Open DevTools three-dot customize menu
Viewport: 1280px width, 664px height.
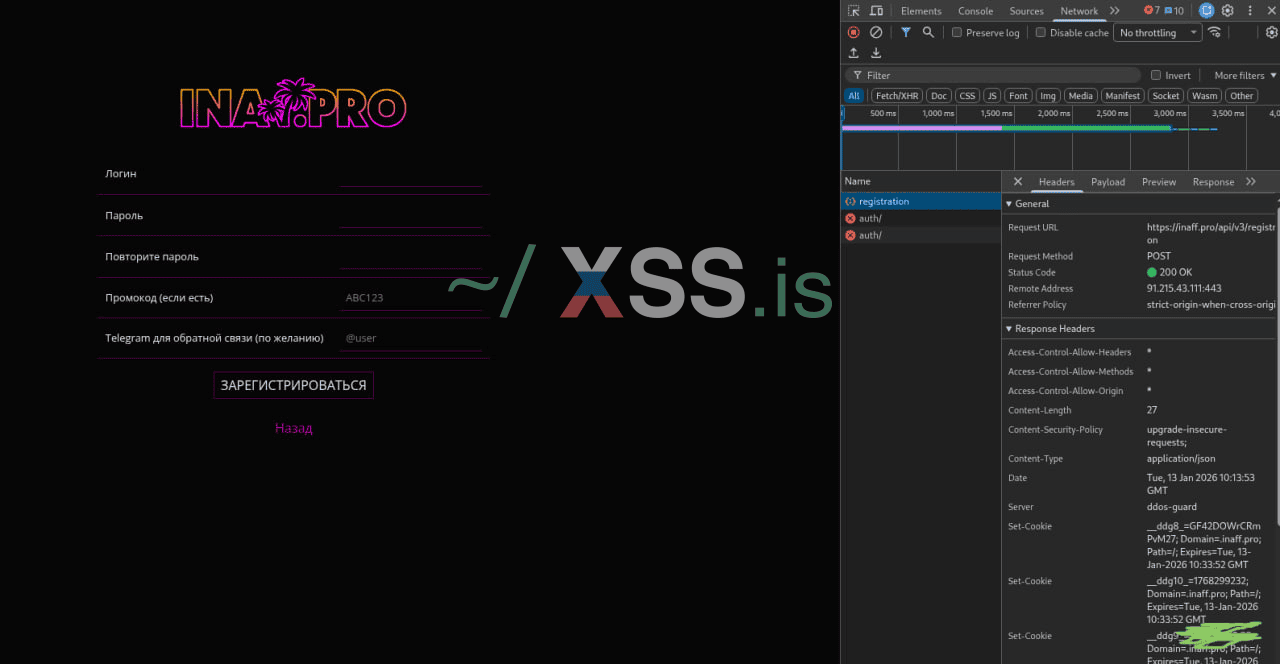tap(1250, 11)
